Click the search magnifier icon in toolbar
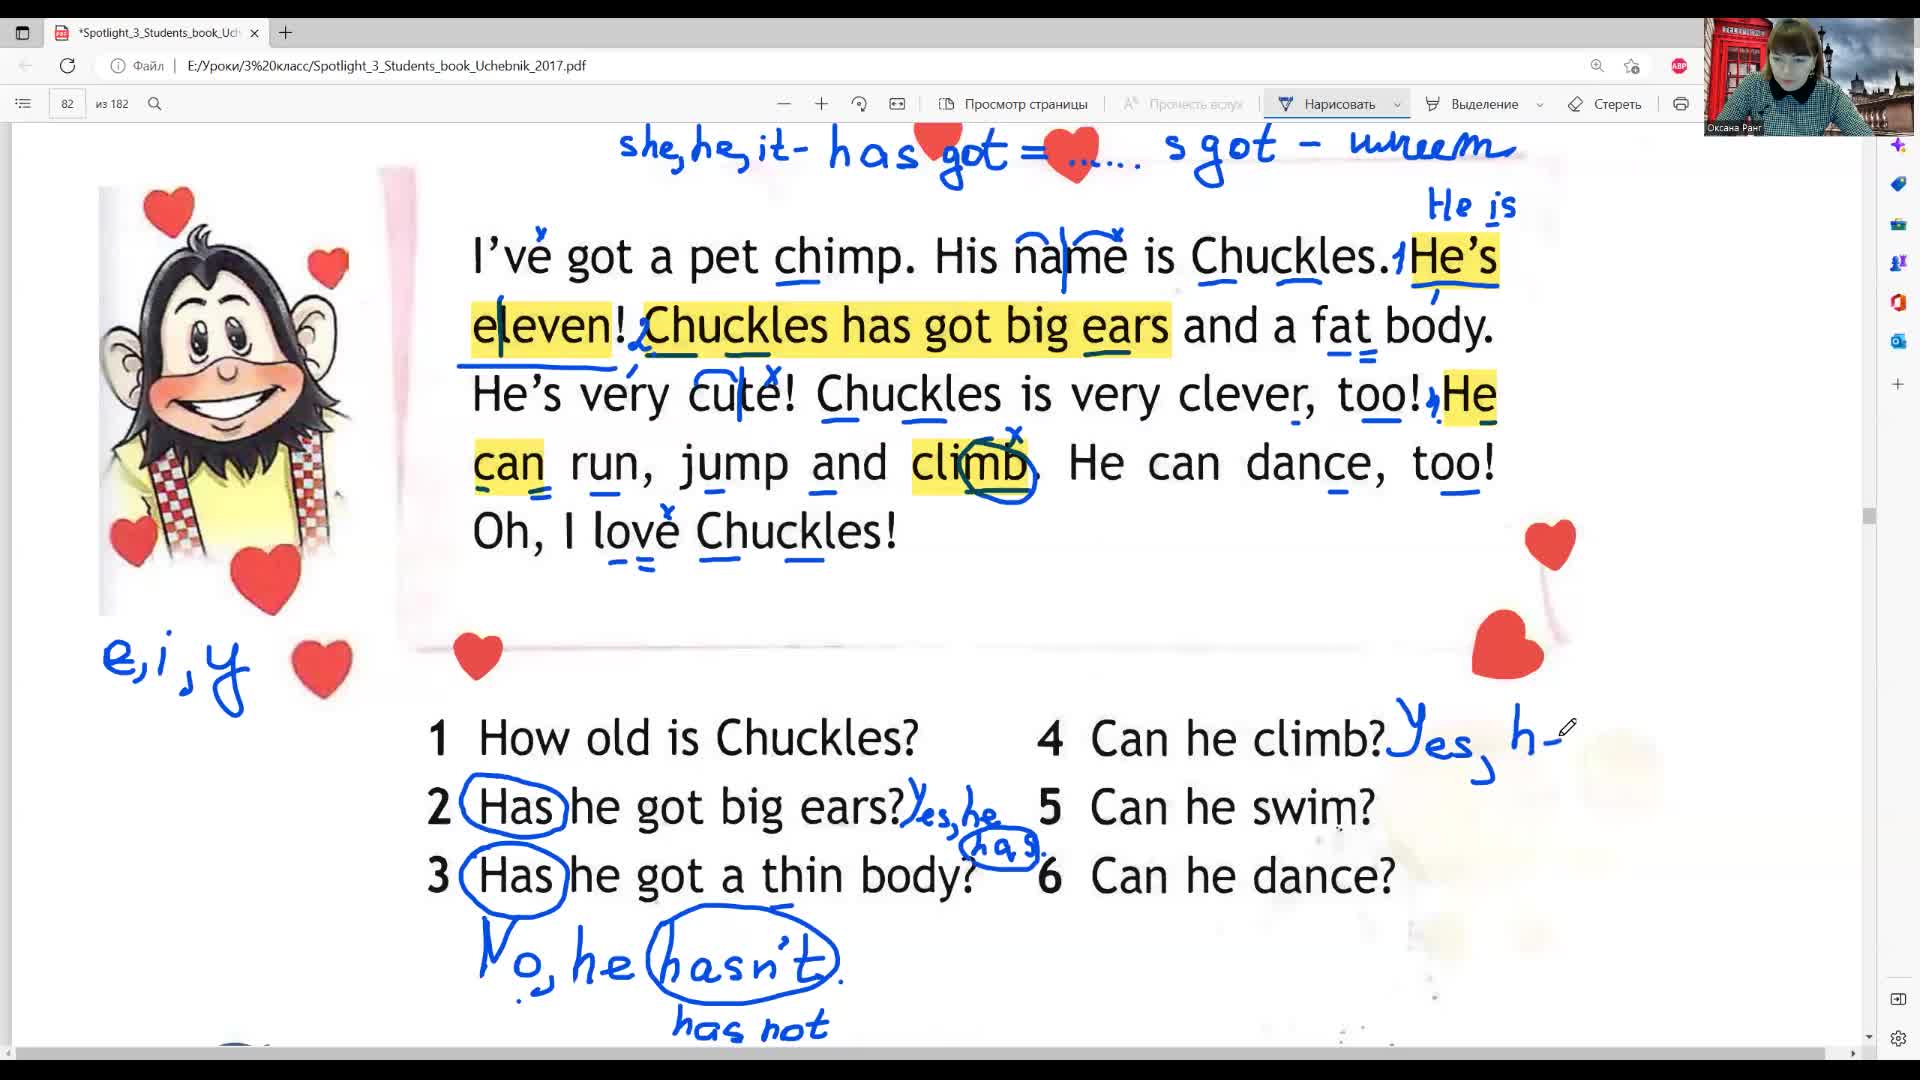This screenshot has width=1920, height=1080. click(x=154, y=103)
